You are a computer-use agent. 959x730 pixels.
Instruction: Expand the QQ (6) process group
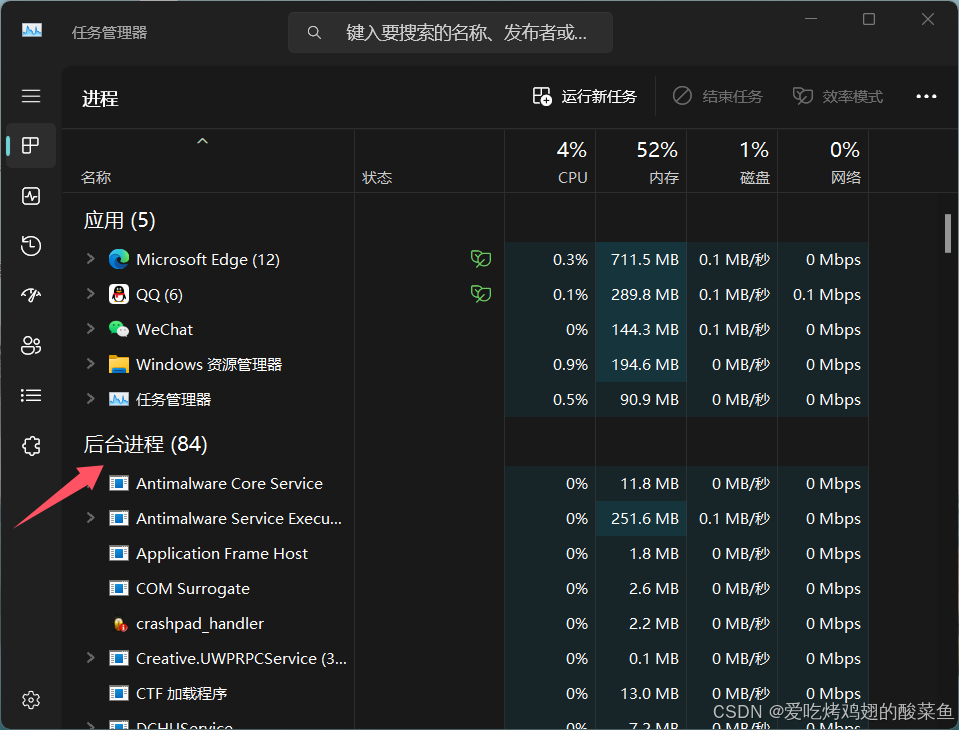pyautogui.click(x=91, y=294)
